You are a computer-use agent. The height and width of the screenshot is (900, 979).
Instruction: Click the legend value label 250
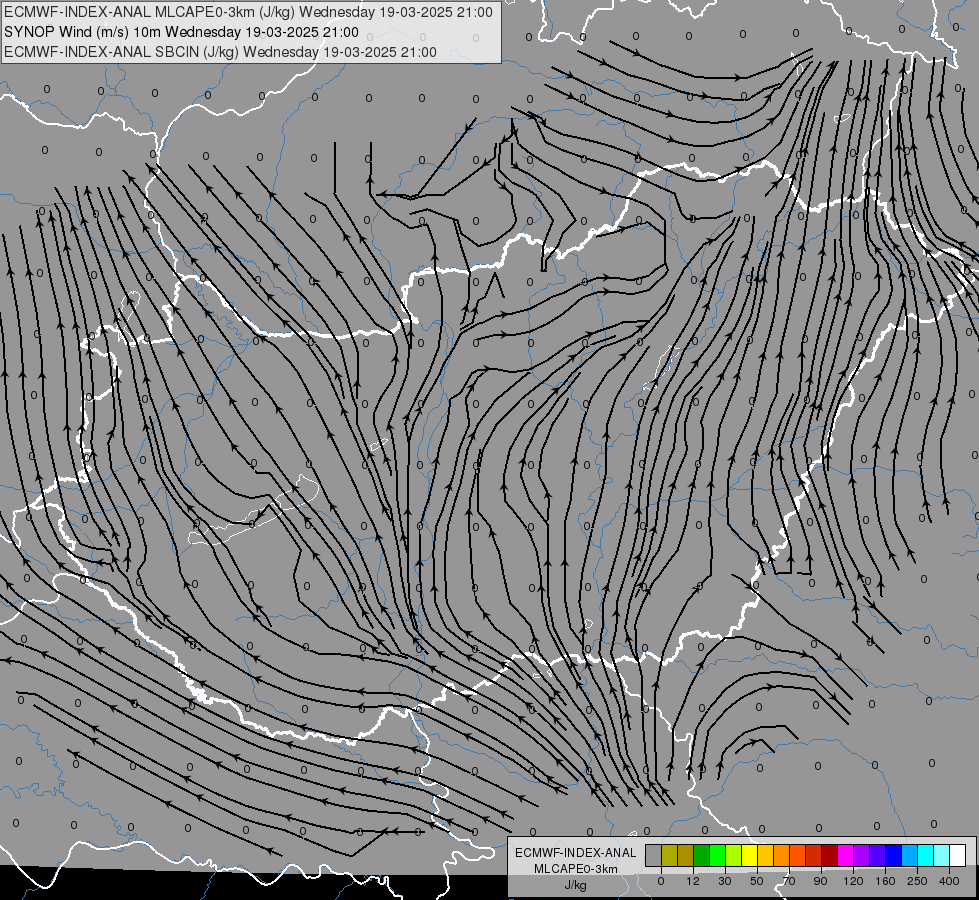point(917,881)
